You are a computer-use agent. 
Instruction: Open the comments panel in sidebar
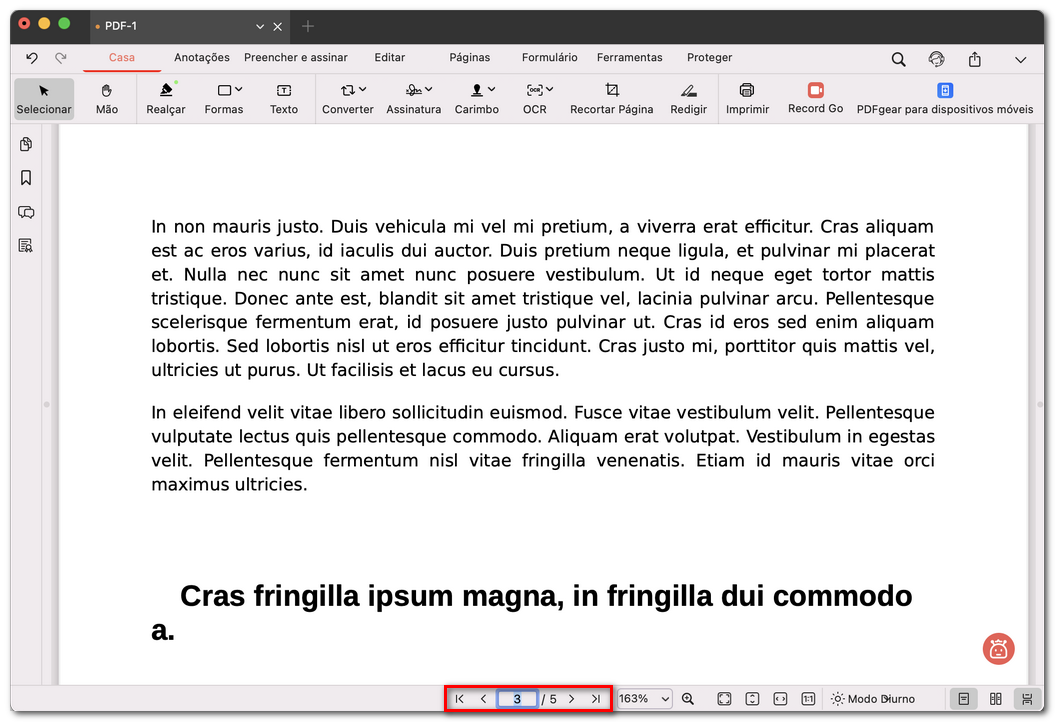tap(26, 211)
